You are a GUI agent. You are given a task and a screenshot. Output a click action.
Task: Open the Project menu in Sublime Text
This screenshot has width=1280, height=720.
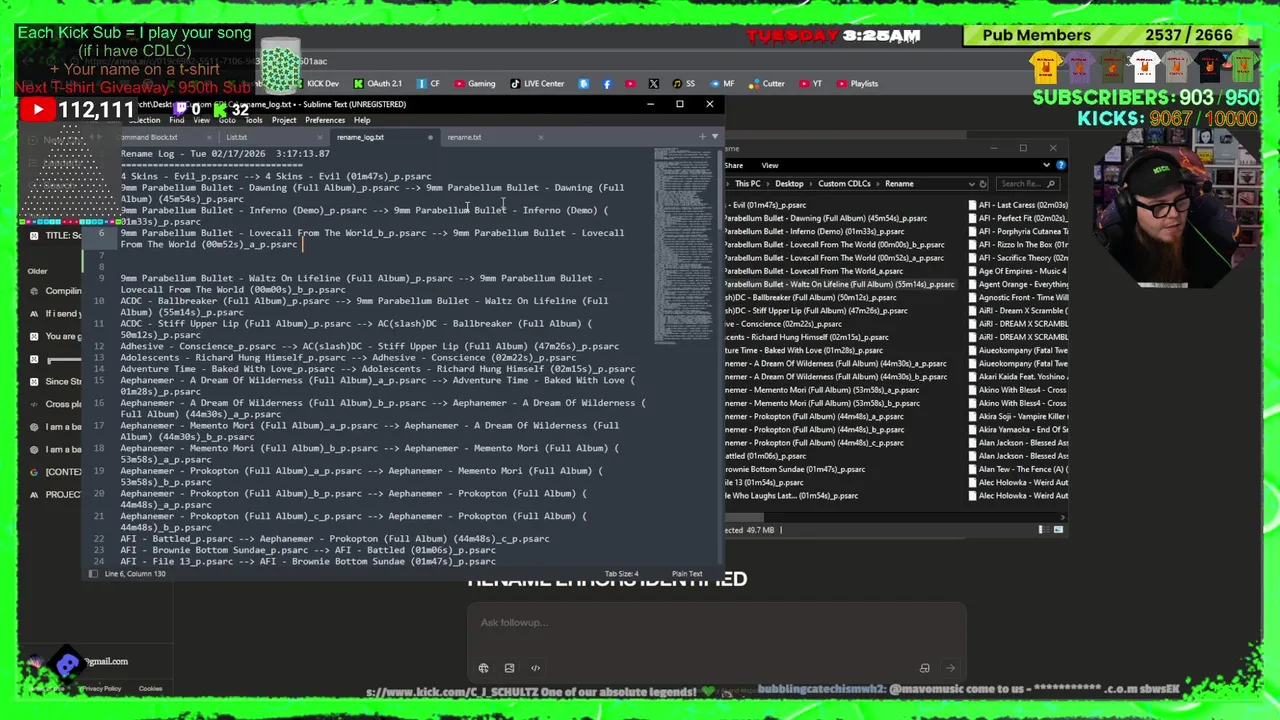[x=284, y=120]
